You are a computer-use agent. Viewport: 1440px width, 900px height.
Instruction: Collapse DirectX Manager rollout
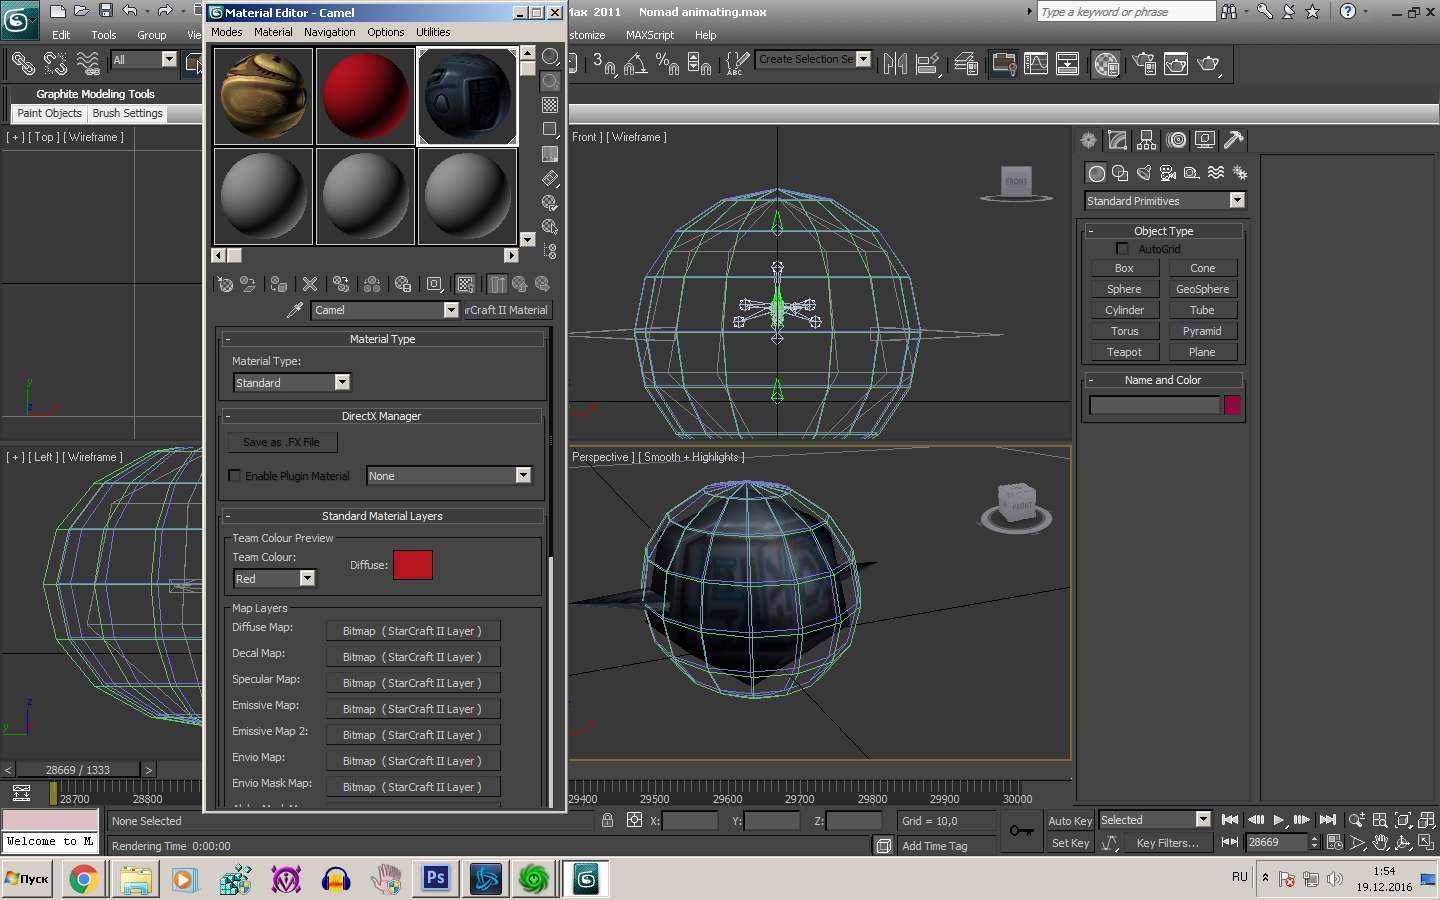[382, 416]
